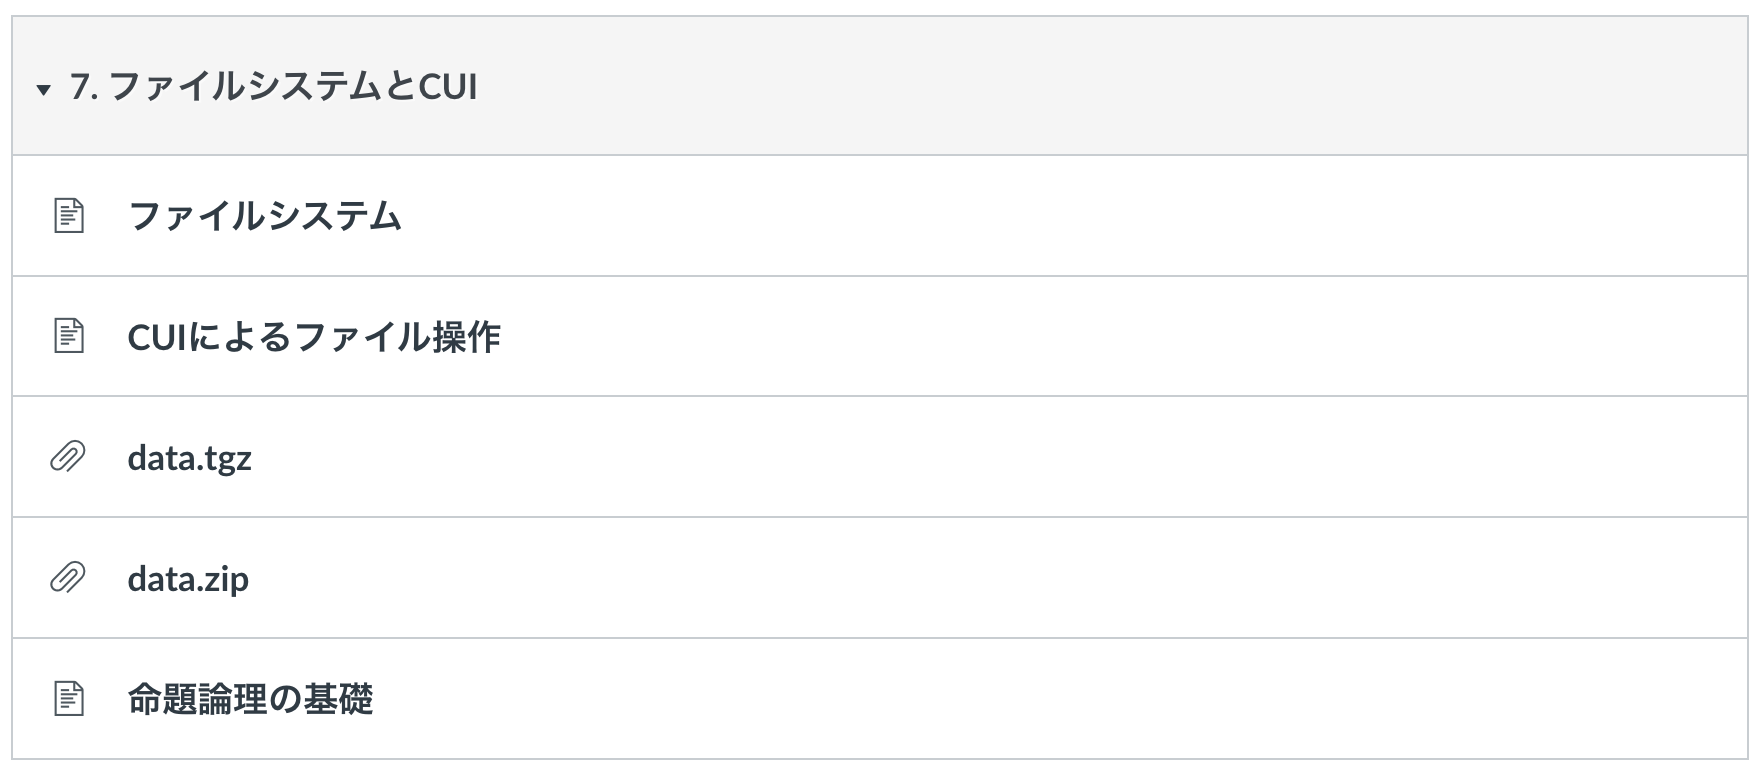
Task: Collapse the module 7 disclosure triangle
Action: 43,90
